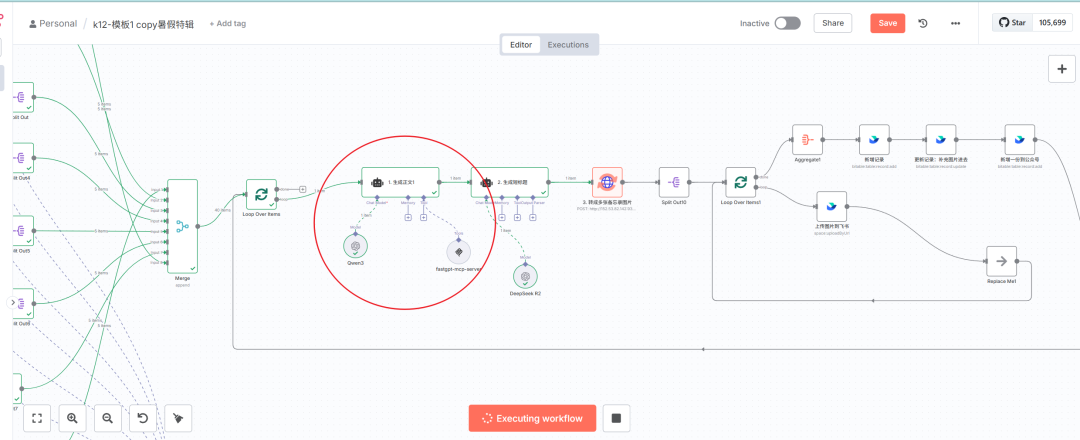1080x440 pixels.
Task: Click the Merge node icon
Action: (182, 225)
